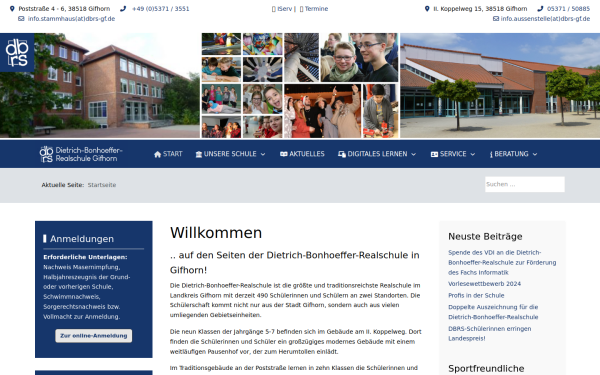Open the Doppelte Auszeichnung article link
The height and width of the screenshot is (375, 600).
(x=493, y=312)
